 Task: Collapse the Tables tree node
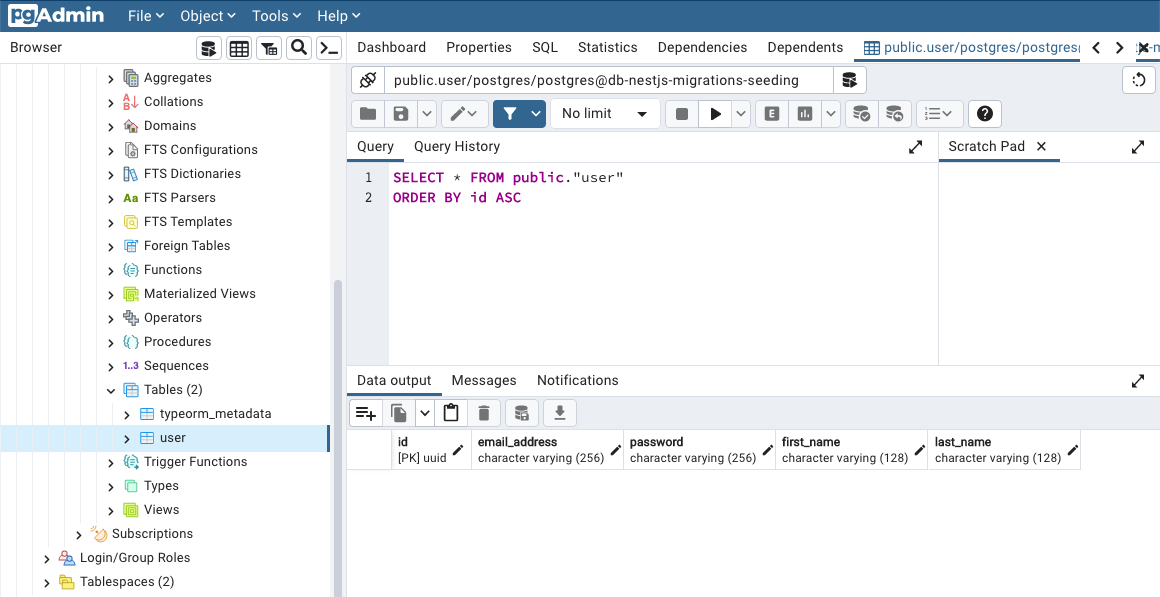[110, 389]
